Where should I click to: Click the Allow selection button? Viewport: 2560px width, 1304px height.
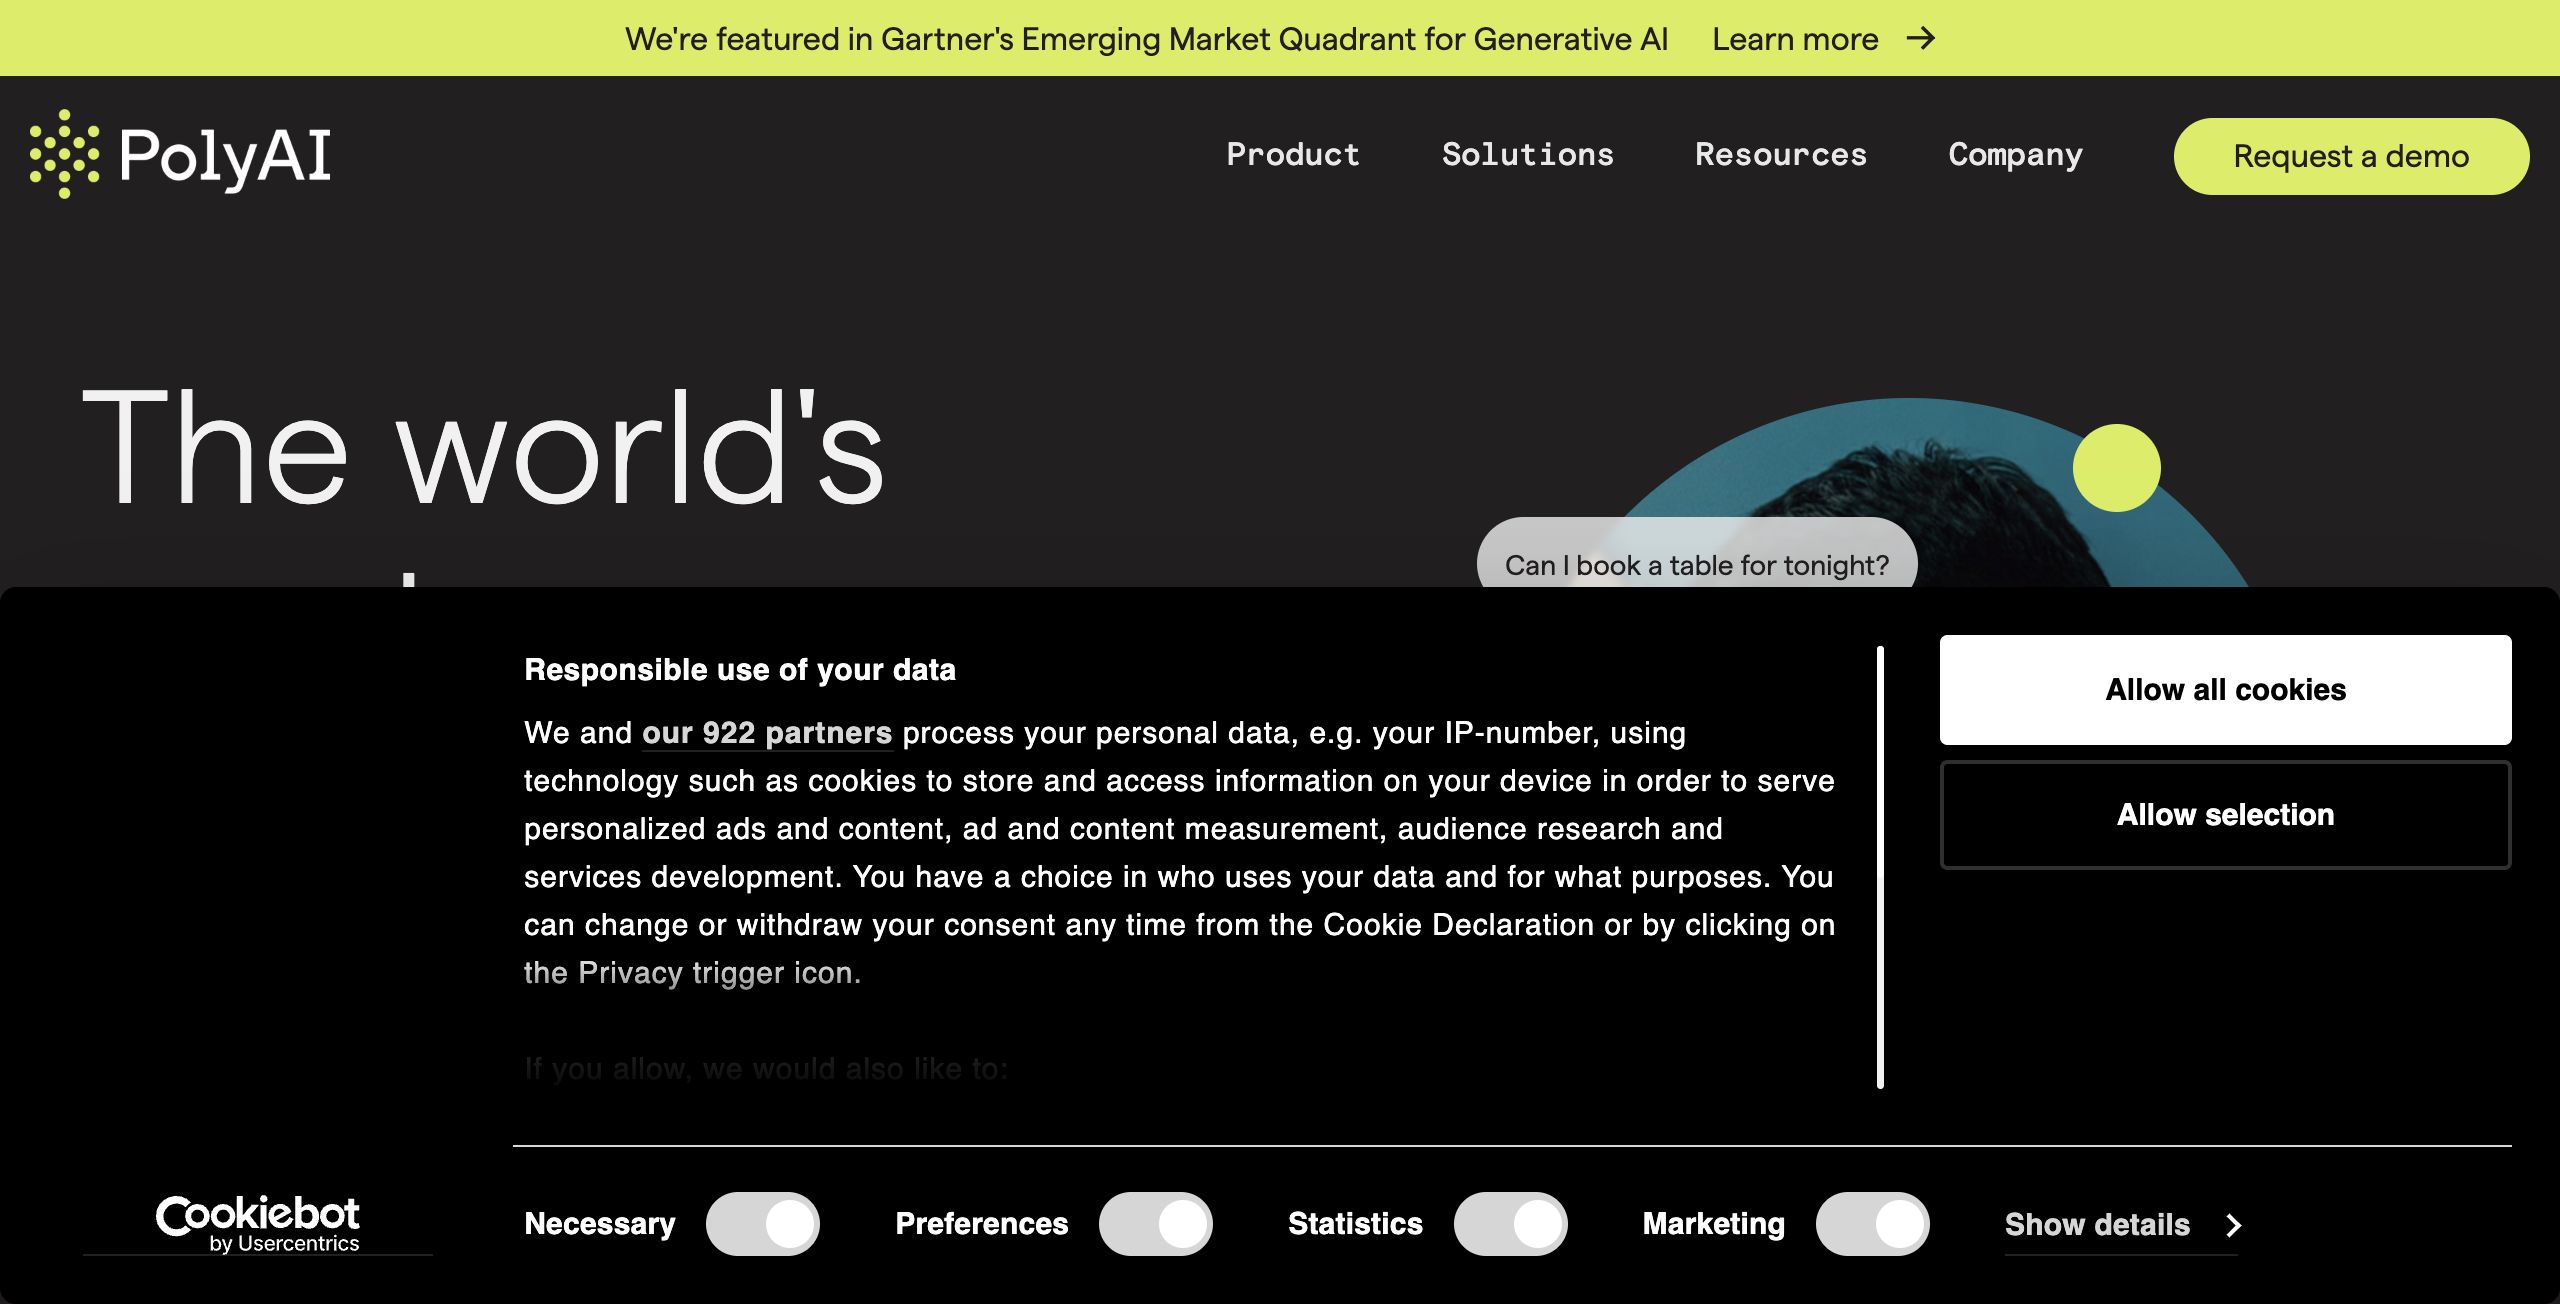[2225, 815]
